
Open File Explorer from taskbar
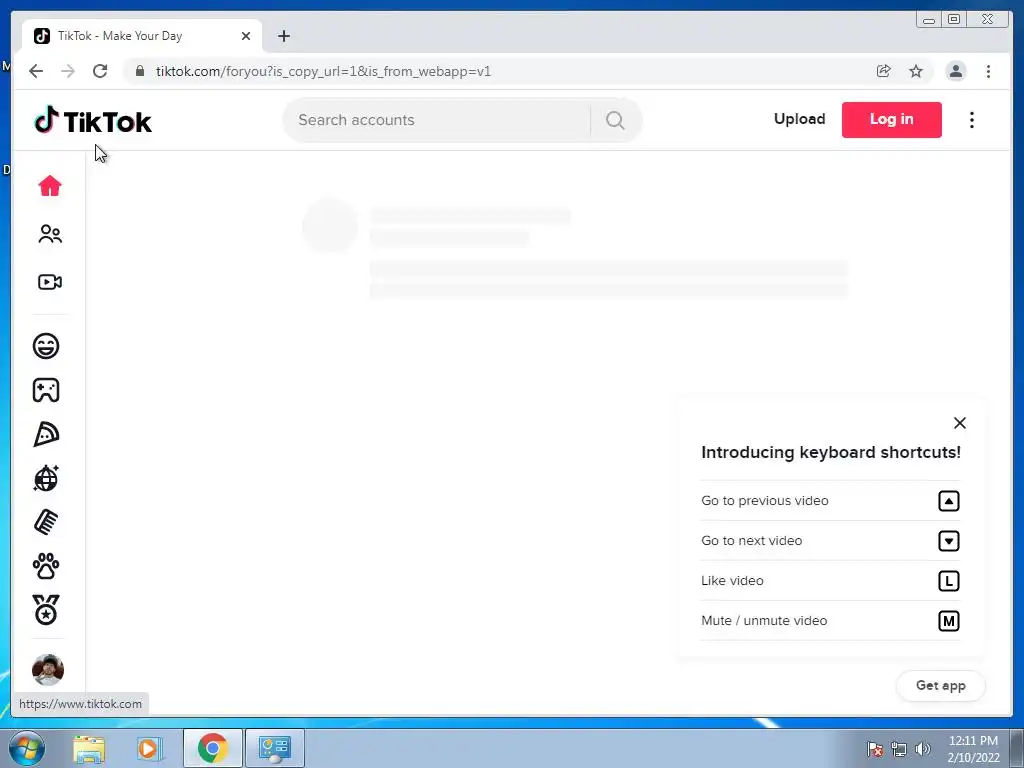click(88, 748)
